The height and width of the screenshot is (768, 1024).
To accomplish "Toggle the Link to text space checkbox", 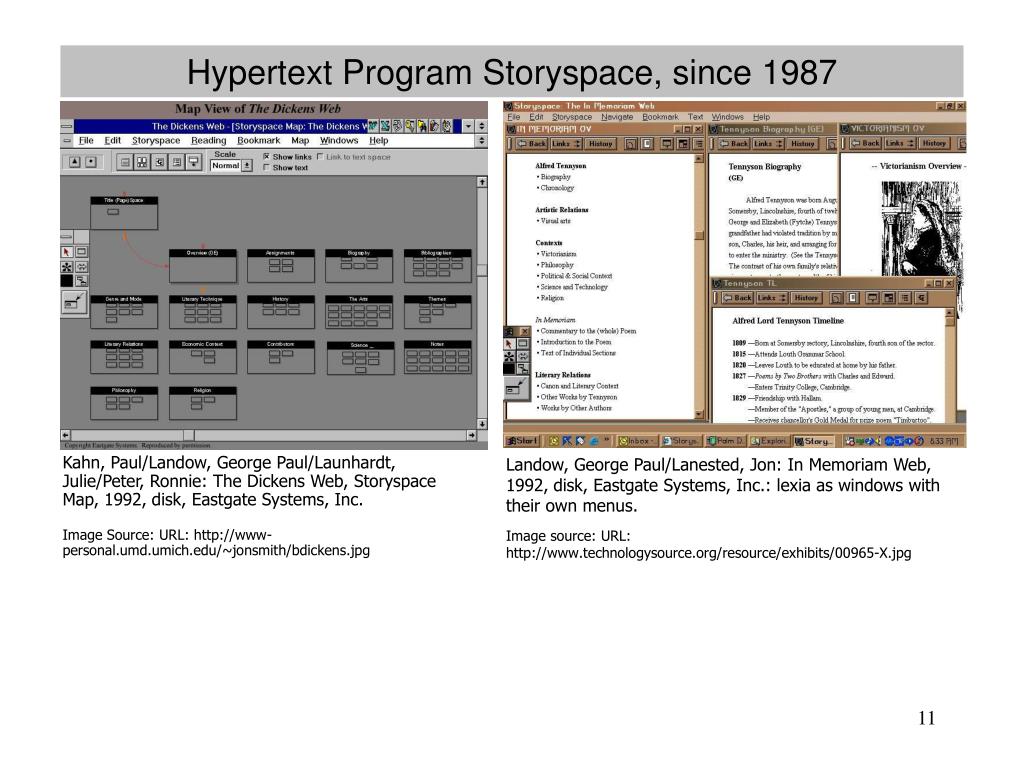I will (320, 157).
